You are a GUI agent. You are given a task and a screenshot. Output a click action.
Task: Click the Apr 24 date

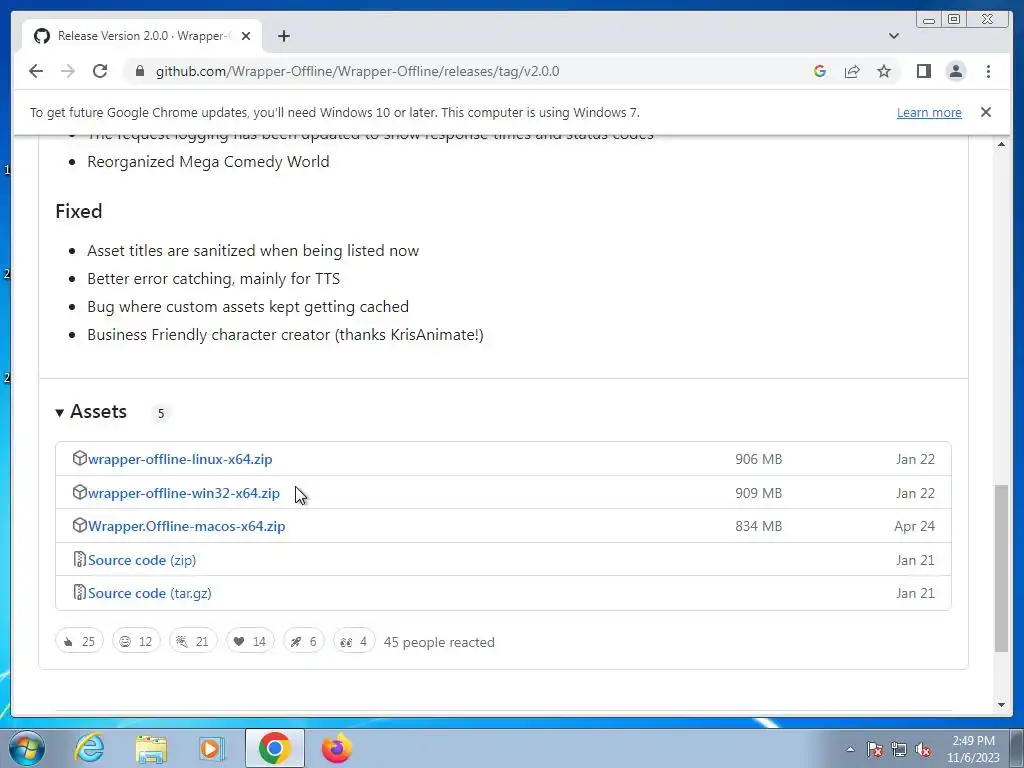pos(914,526)
